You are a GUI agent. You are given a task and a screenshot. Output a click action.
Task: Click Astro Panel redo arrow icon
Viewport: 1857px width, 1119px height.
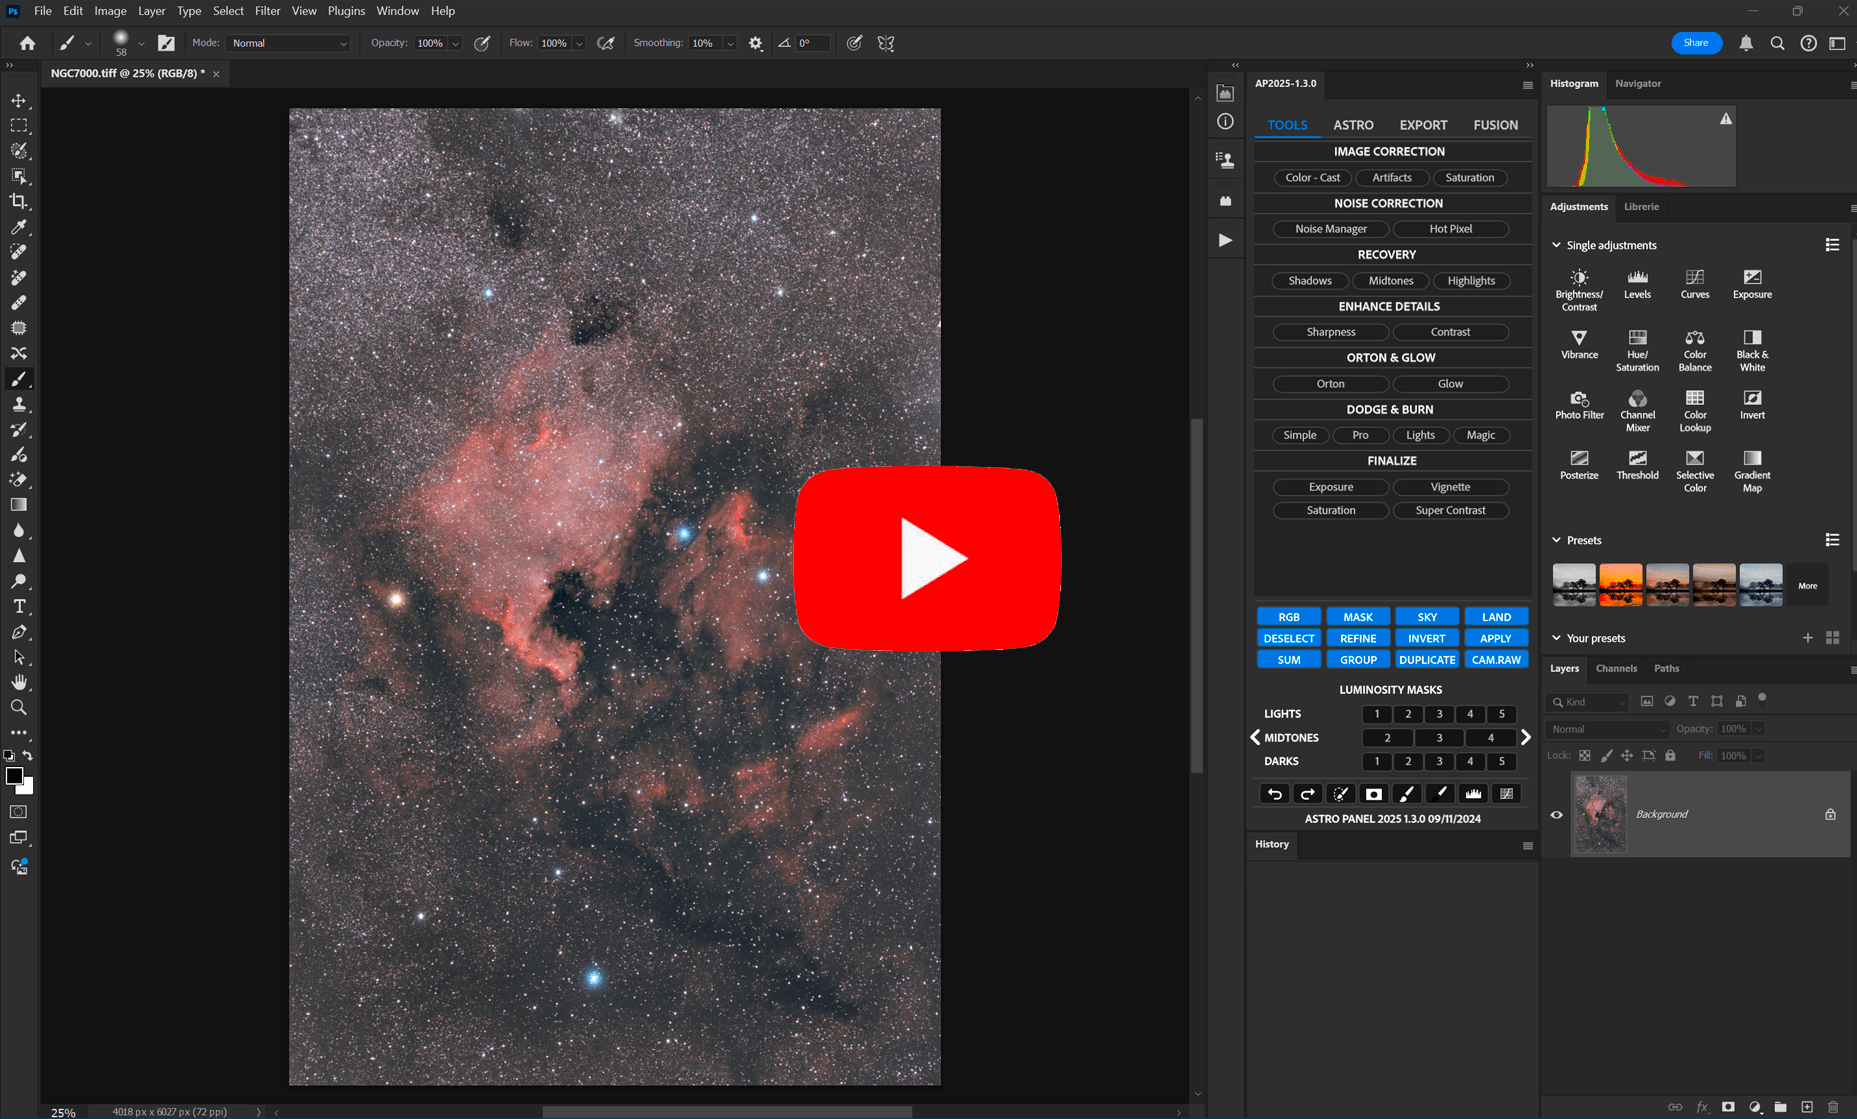1307,794
